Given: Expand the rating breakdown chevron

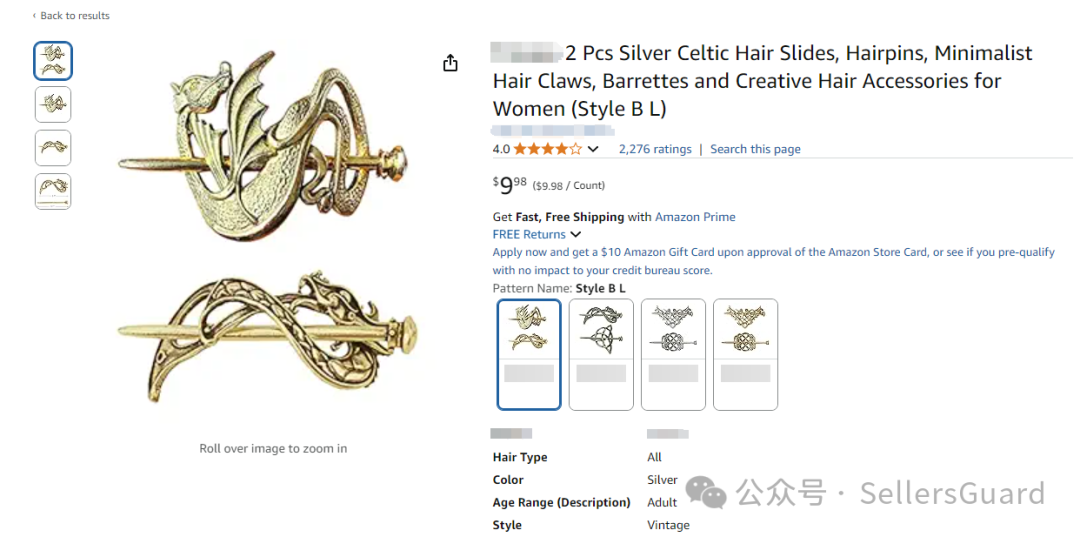Looking at the screenshot, I should point(592,149).
